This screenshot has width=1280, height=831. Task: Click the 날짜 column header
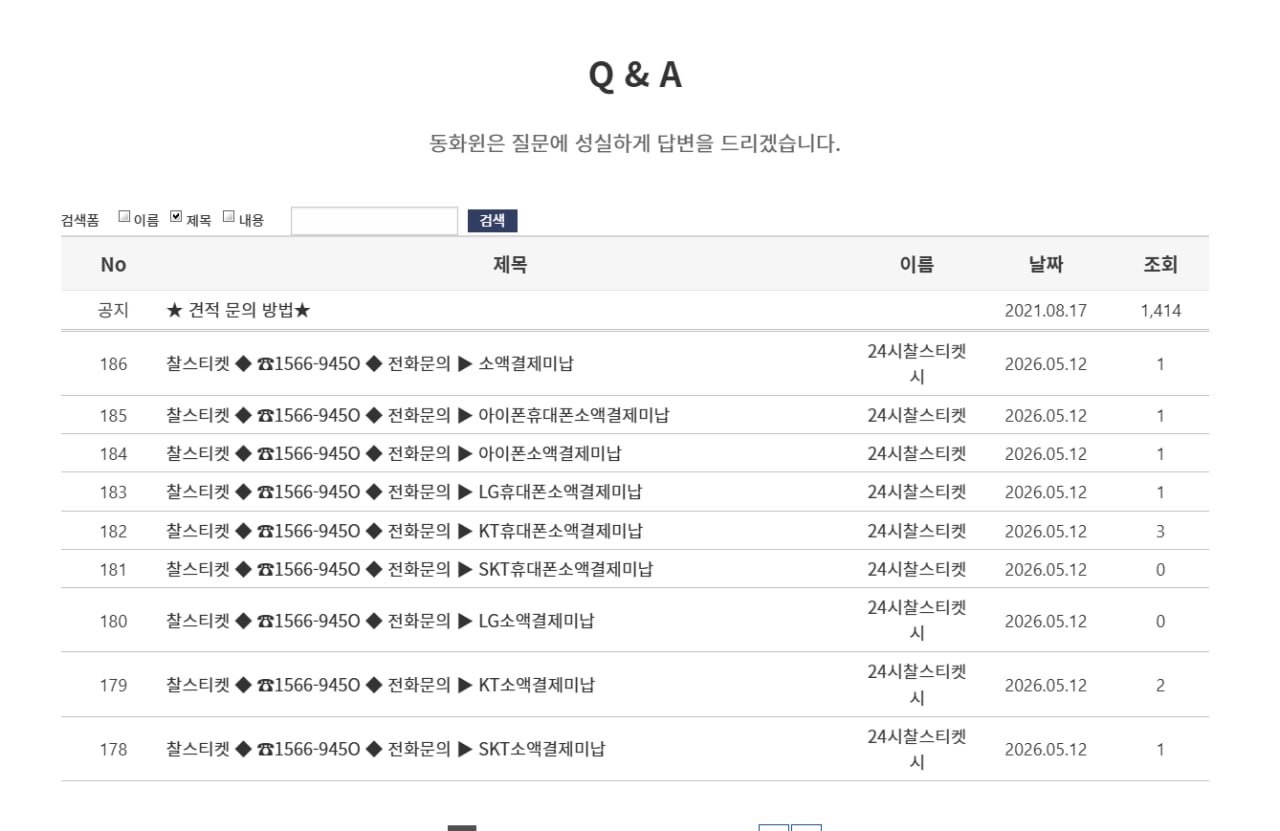(1046, 265)
